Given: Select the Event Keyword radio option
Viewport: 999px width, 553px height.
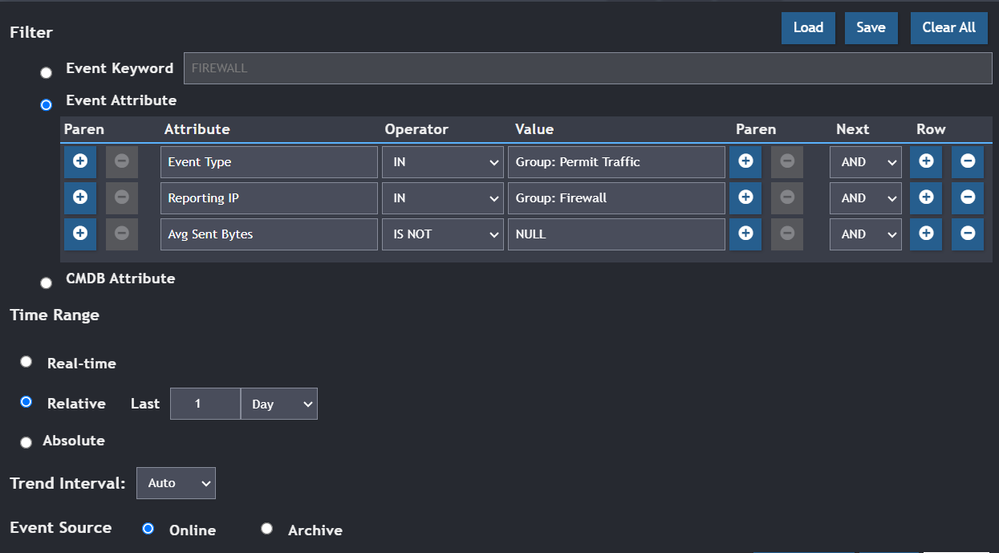Looking at the screenshot, I should click(46, 73).
